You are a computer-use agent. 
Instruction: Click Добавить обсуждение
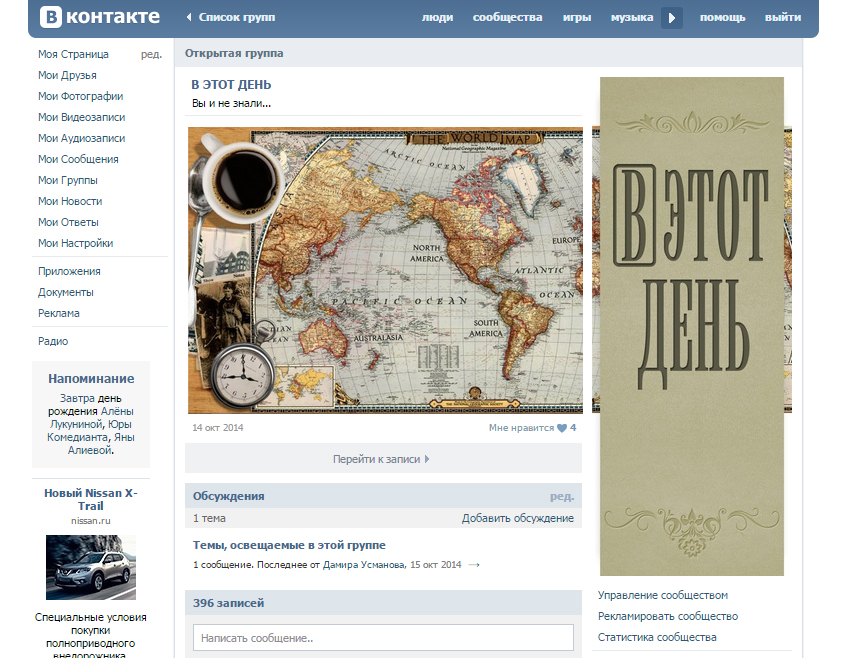click(518, 518)
